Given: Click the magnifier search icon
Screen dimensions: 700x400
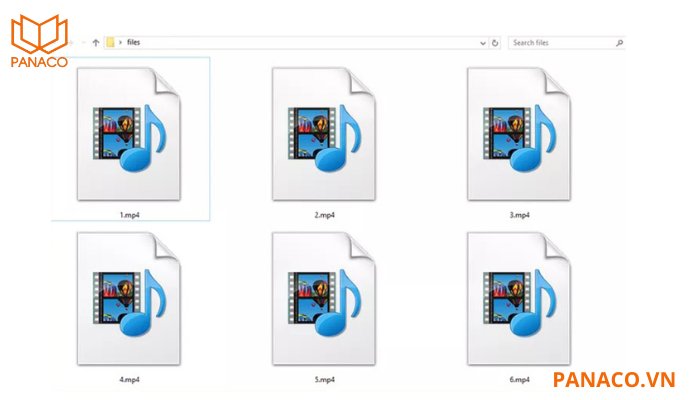Looking at the screenshot, I should [x=619, y=43].
